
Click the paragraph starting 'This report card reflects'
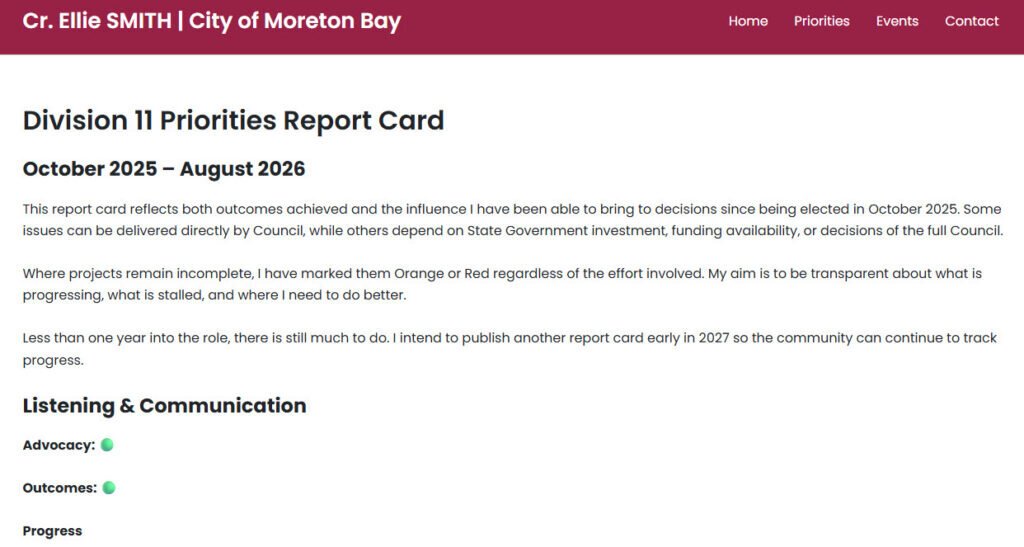pos(513,220)
